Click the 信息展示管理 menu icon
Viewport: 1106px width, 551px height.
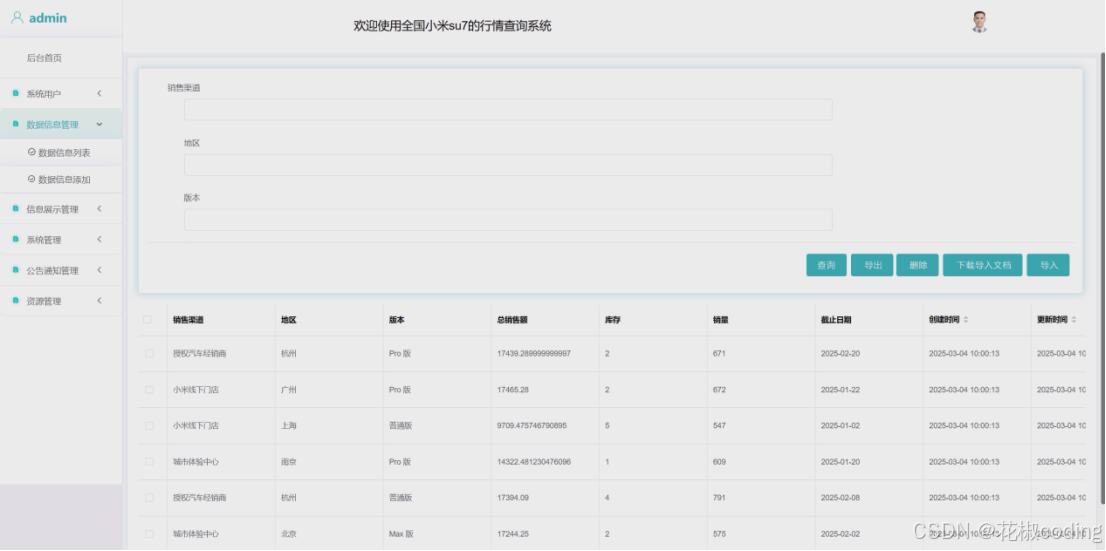(16, 209)
